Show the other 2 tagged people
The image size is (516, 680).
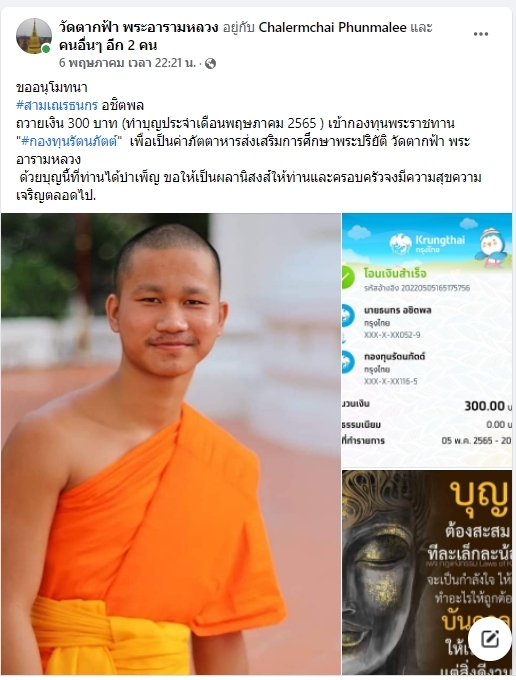pos(108,45)
